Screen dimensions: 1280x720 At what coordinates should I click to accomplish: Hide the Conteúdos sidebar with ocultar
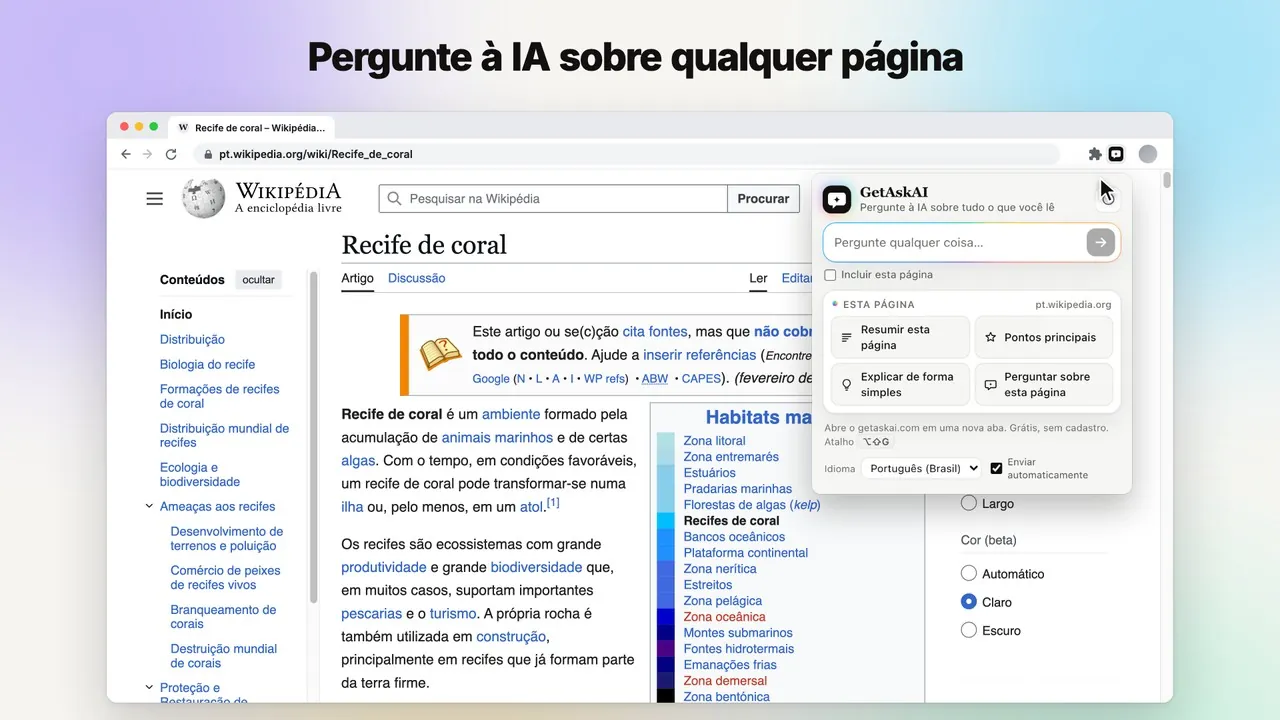[258, 280]
